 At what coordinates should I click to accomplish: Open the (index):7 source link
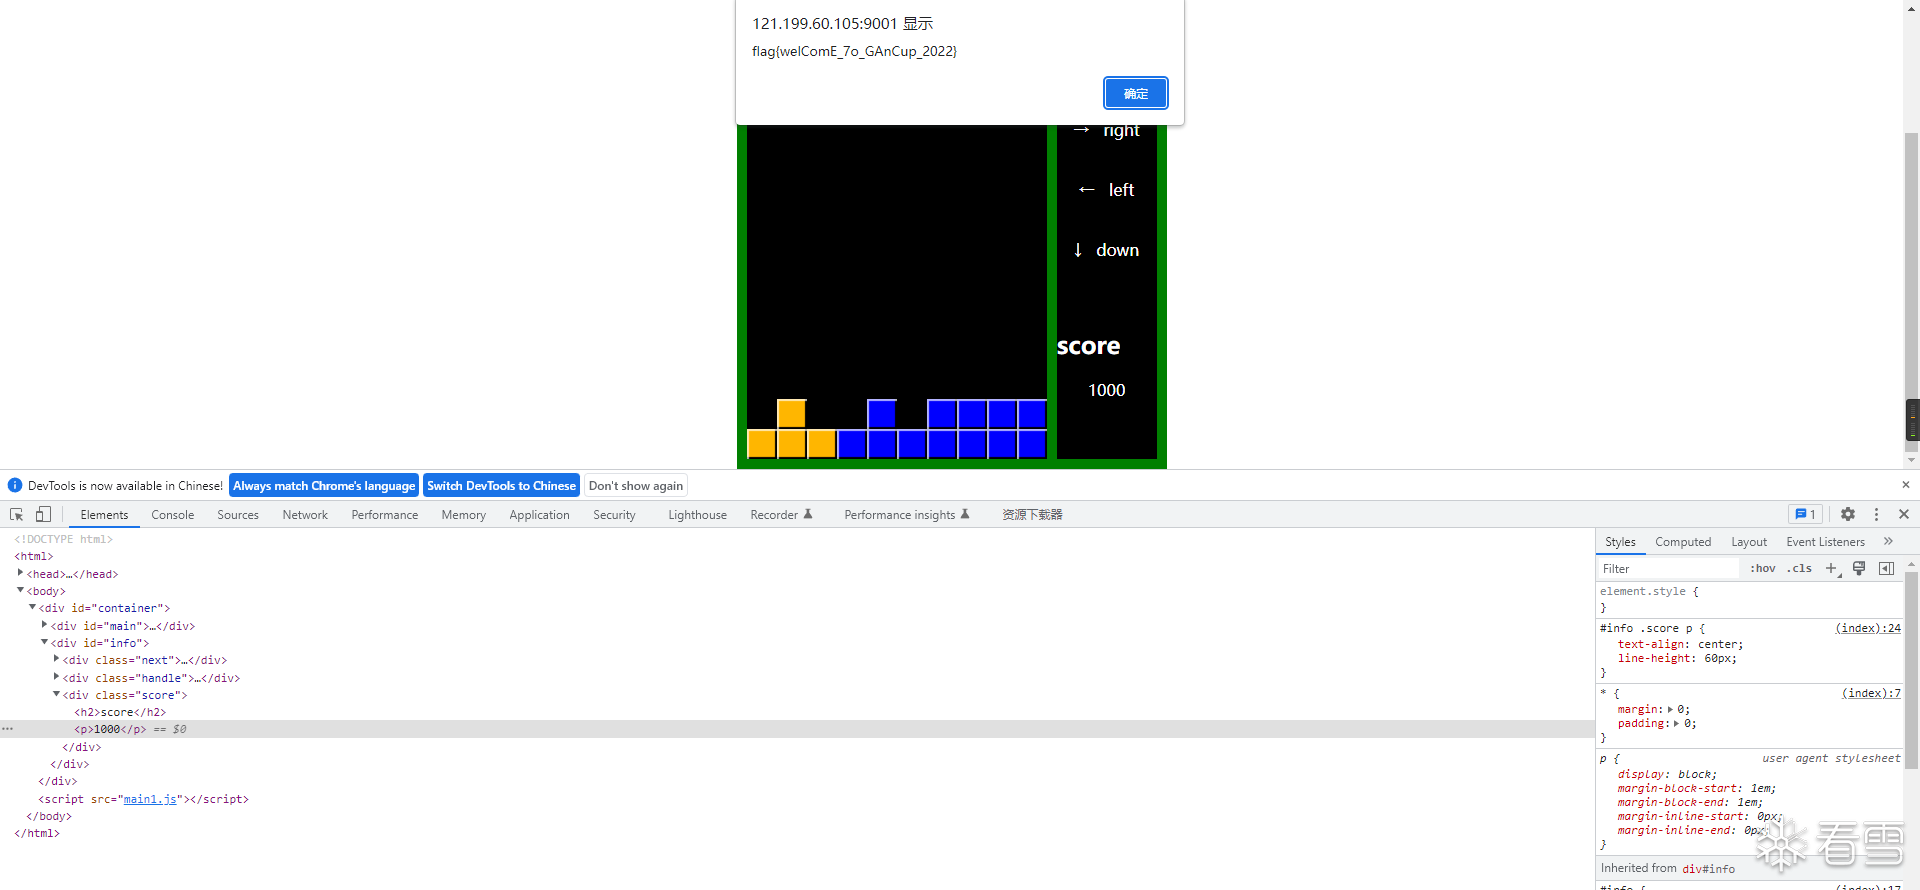(1871, 693)
